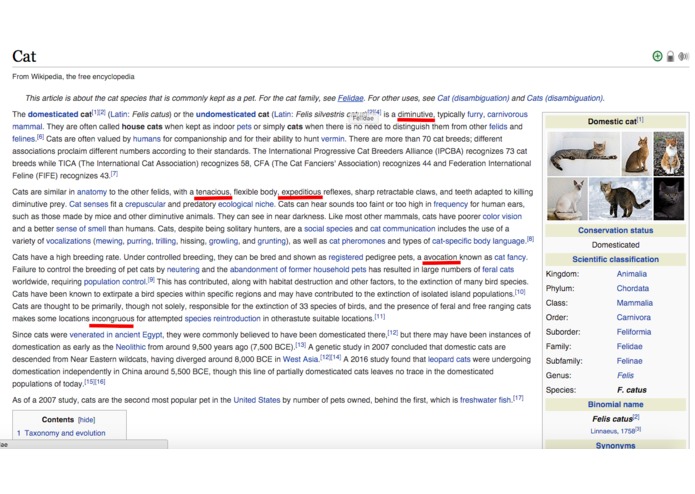The width and height of the screenshot is (695, 494).
Task: Click the padlock page-protection icon
Action: [671, 56]
